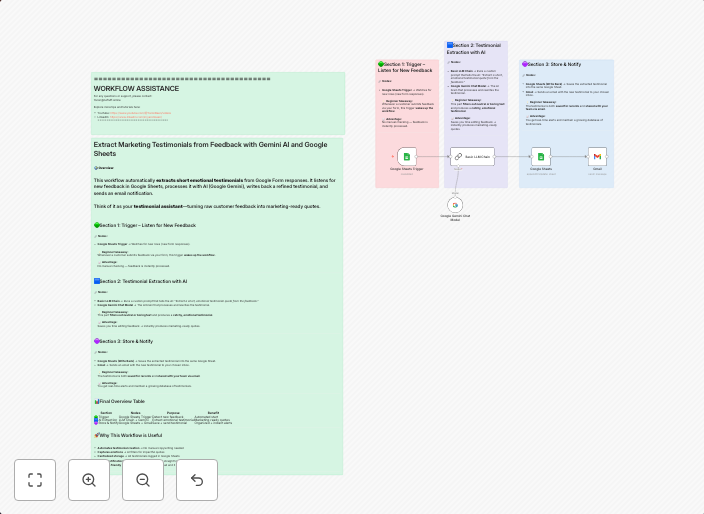Click the 'Extract Marketing Testimonials from Feedback' title
Image resolution: width=704 pixels, height=514 pixels.
pyautogui.click(x=210, y=149)
